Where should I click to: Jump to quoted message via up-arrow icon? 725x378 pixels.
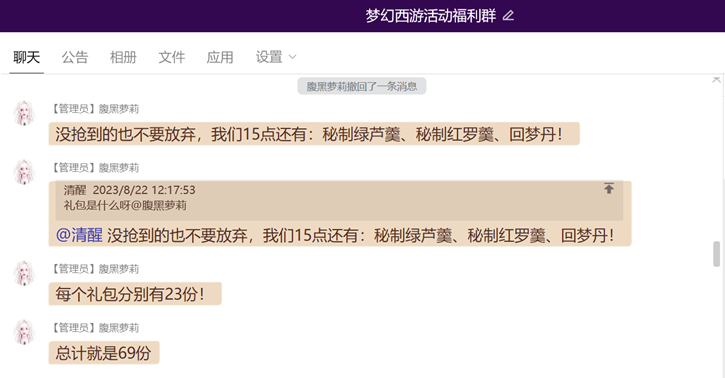point(609,189)
